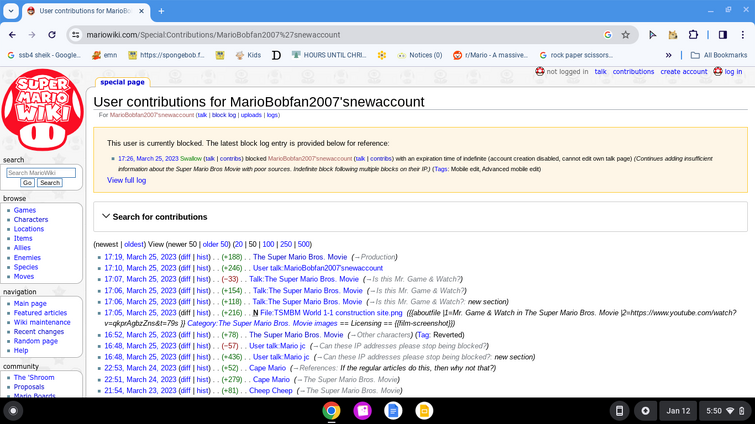Open Google Docs from shelf

click(x=393, y=411)
